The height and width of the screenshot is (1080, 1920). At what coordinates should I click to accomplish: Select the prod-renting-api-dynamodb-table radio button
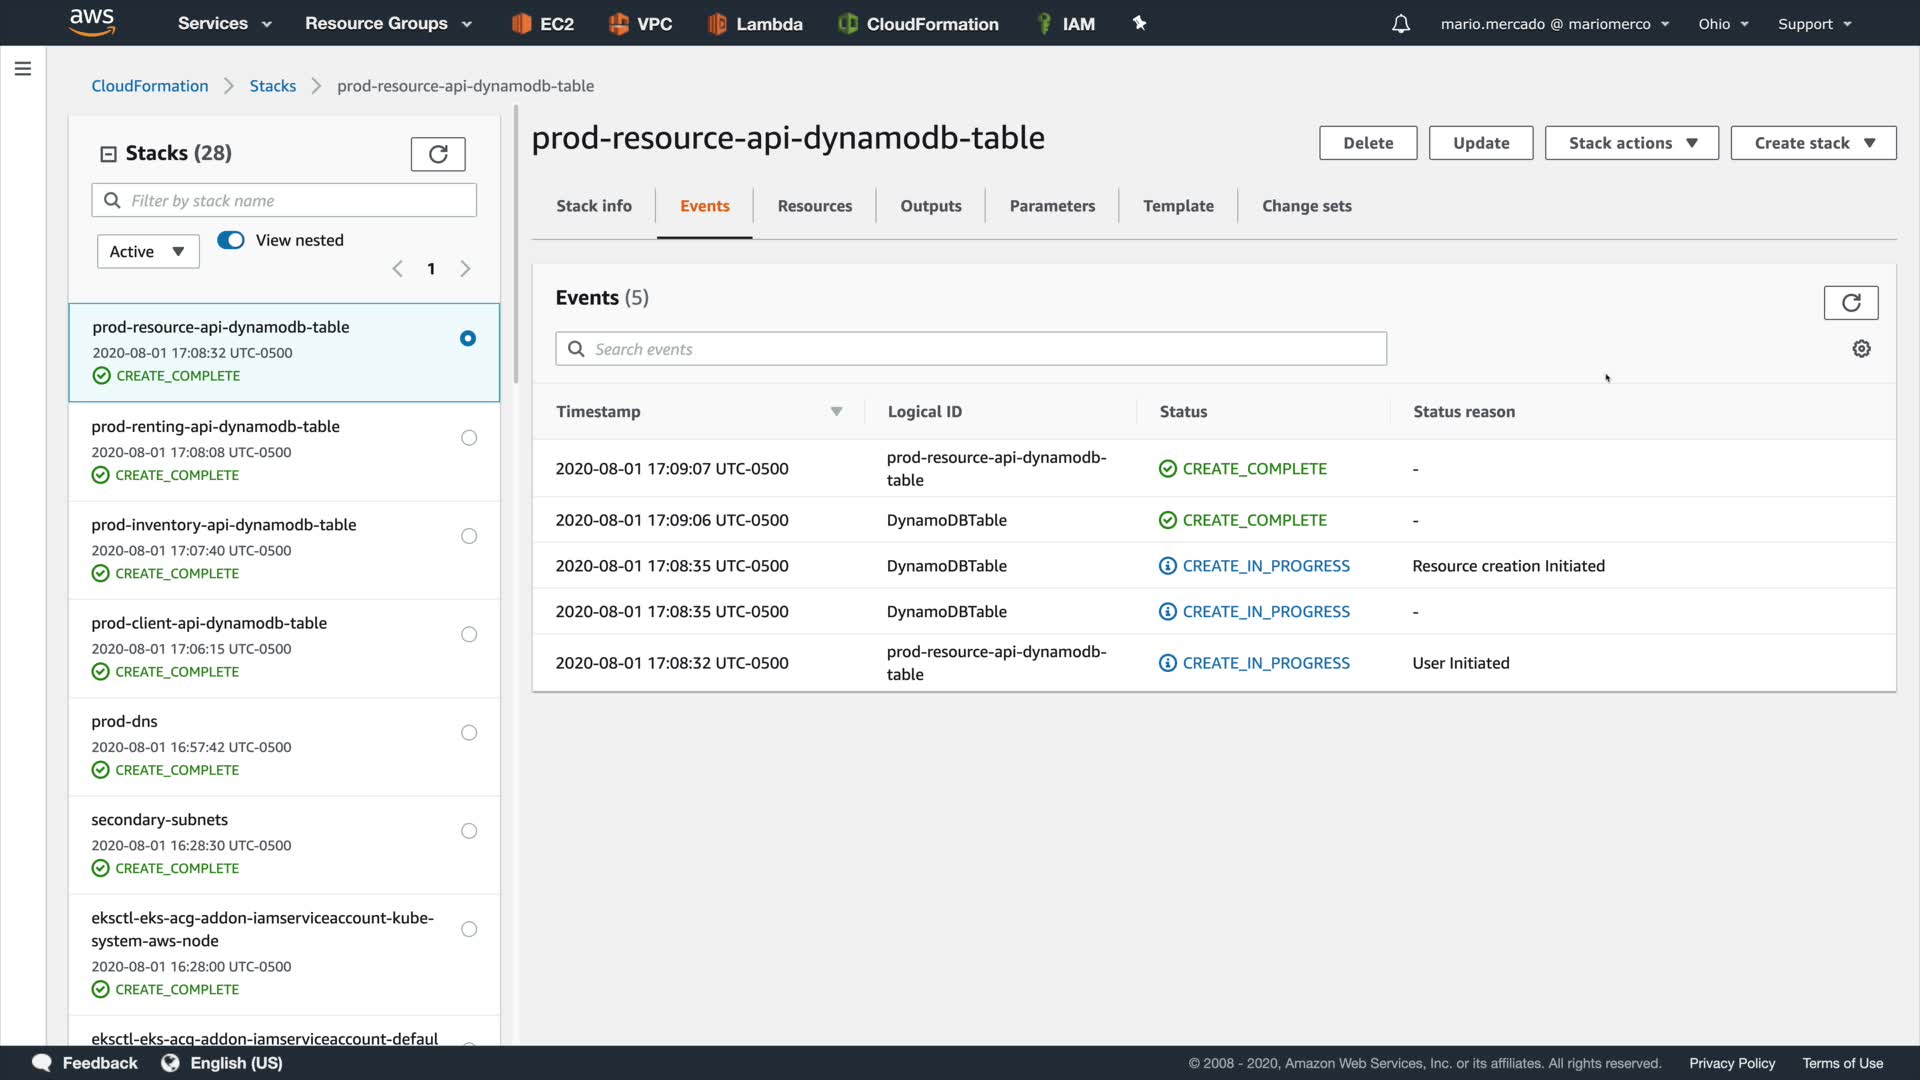[x=469, y=438]
